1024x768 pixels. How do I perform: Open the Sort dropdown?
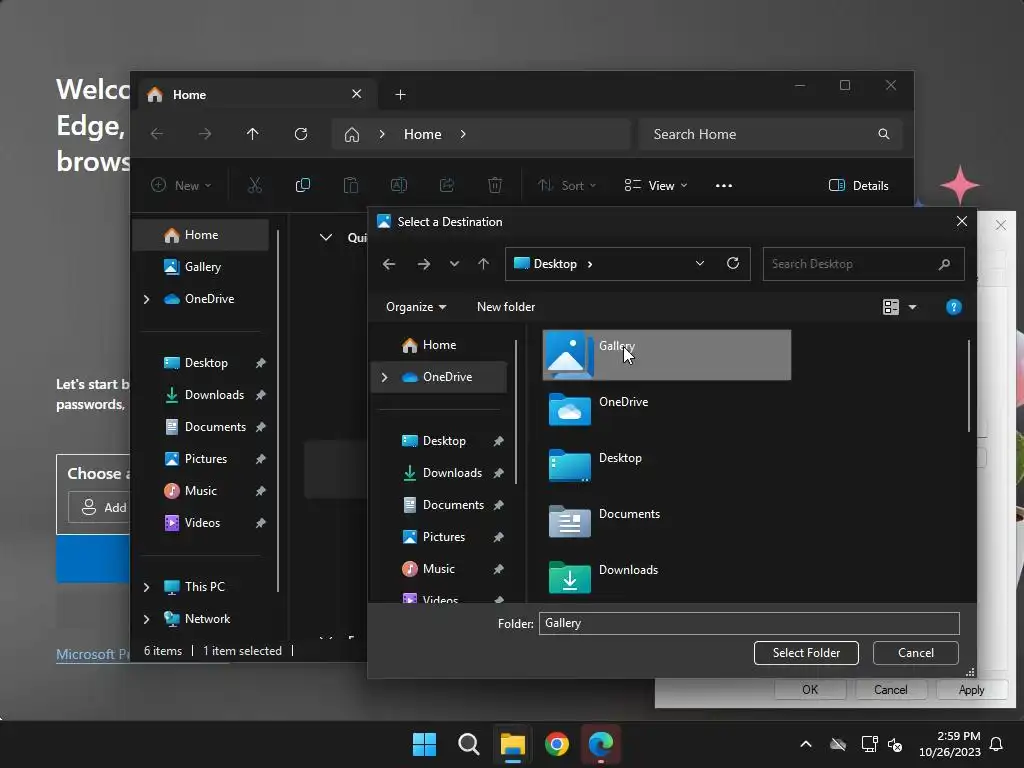point(567,185)
